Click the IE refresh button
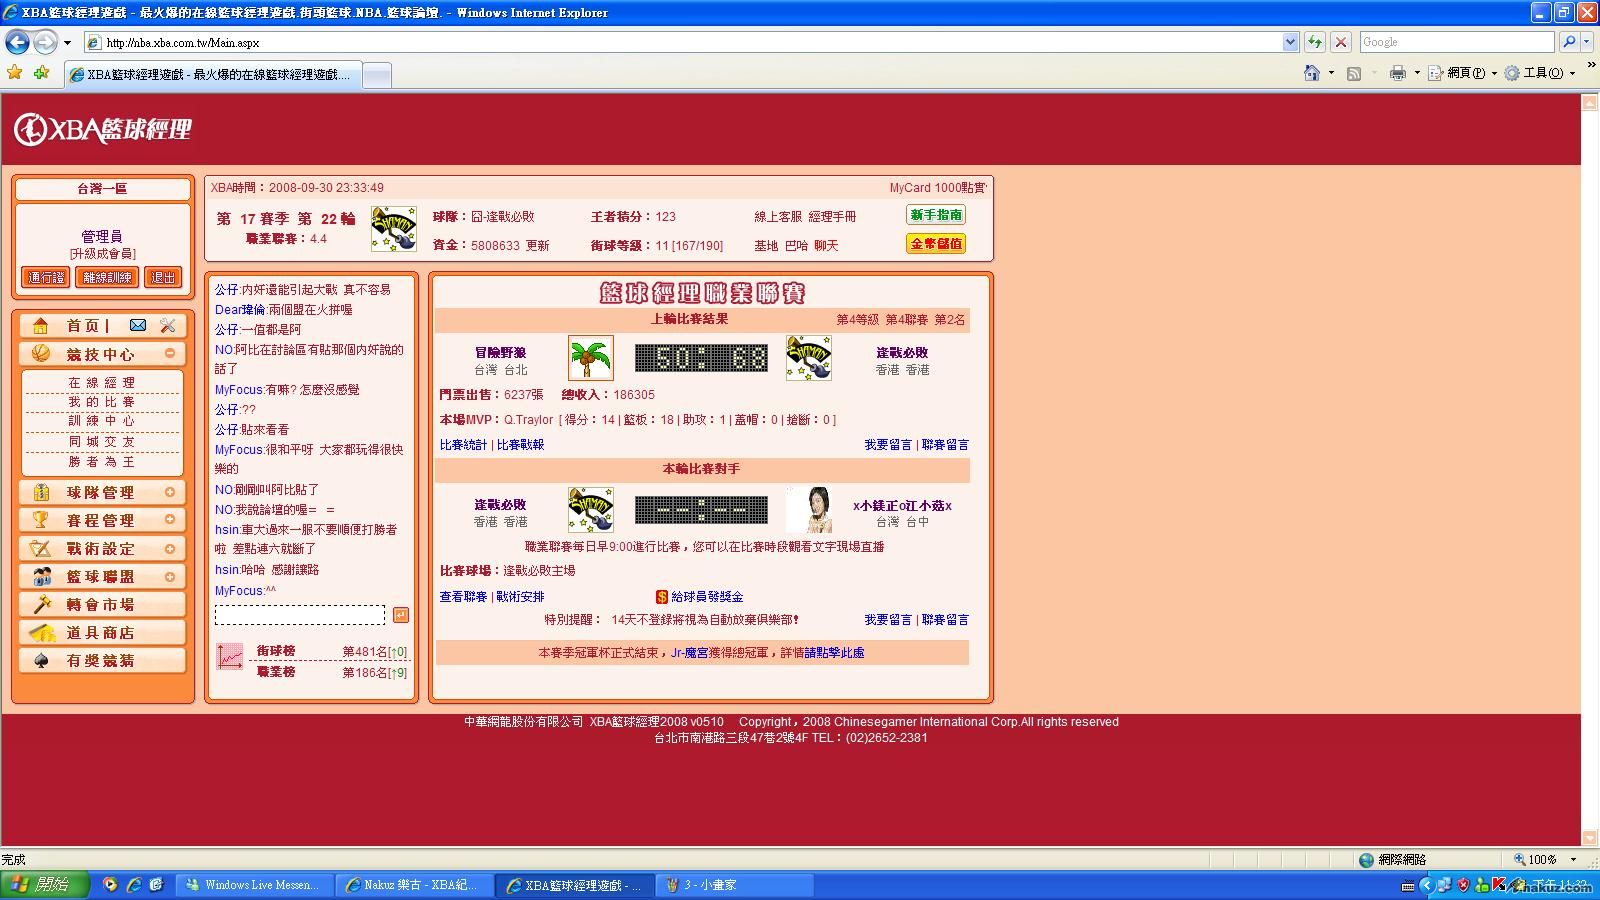The image size is (1600, 900). [x=1315, y=42]
